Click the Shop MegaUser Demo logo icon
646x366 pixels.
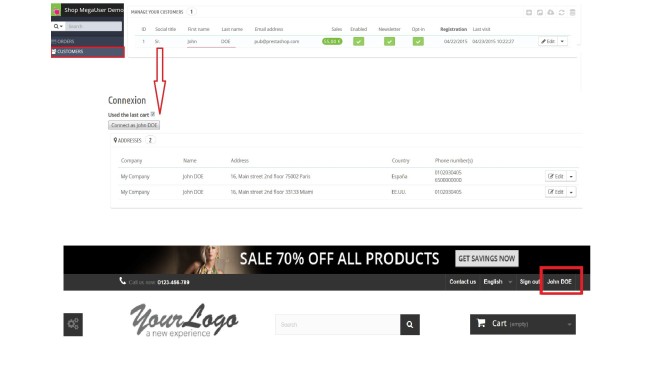(56, 10)
